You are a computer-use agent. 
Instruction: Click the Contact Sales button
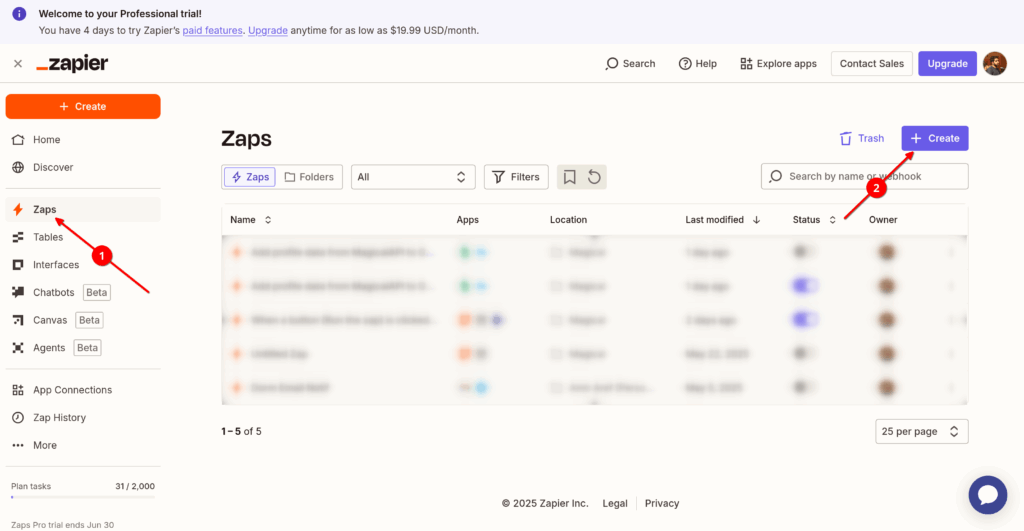click(x=871, y=63)
